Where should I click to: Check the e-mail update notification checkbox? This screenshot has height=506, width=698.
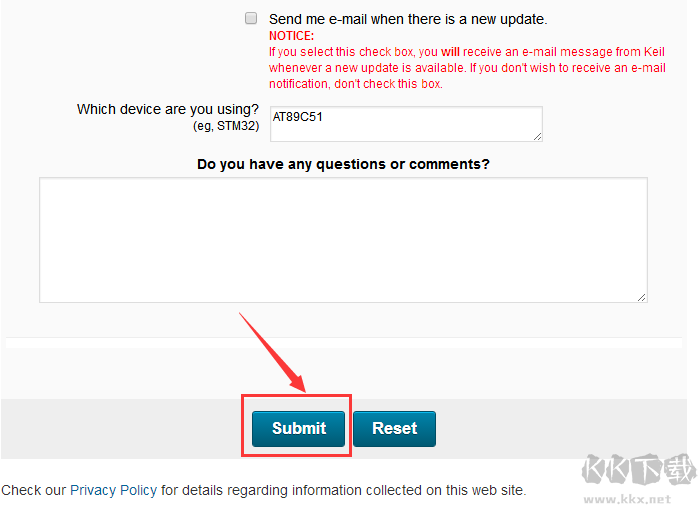tap(251, 18)
